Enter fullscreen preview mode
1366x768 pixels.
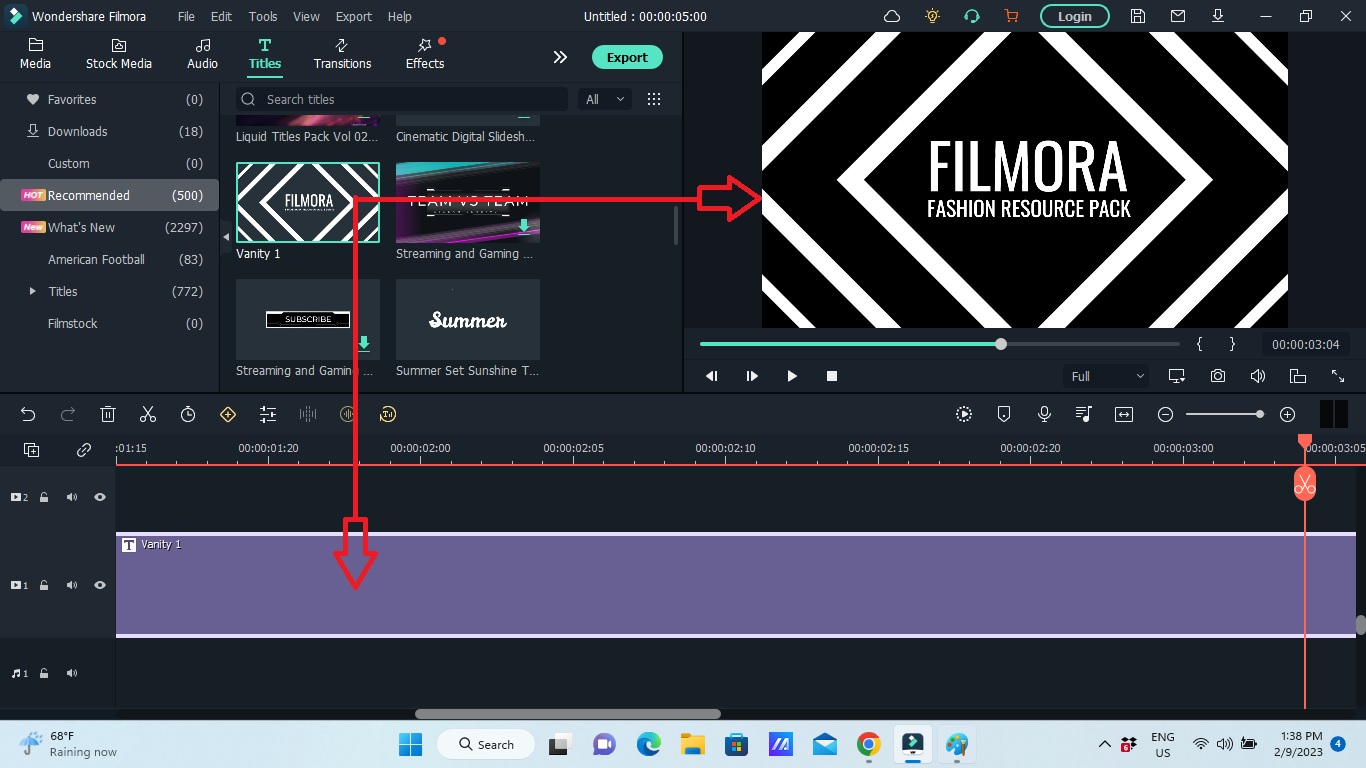(1338, 376)
